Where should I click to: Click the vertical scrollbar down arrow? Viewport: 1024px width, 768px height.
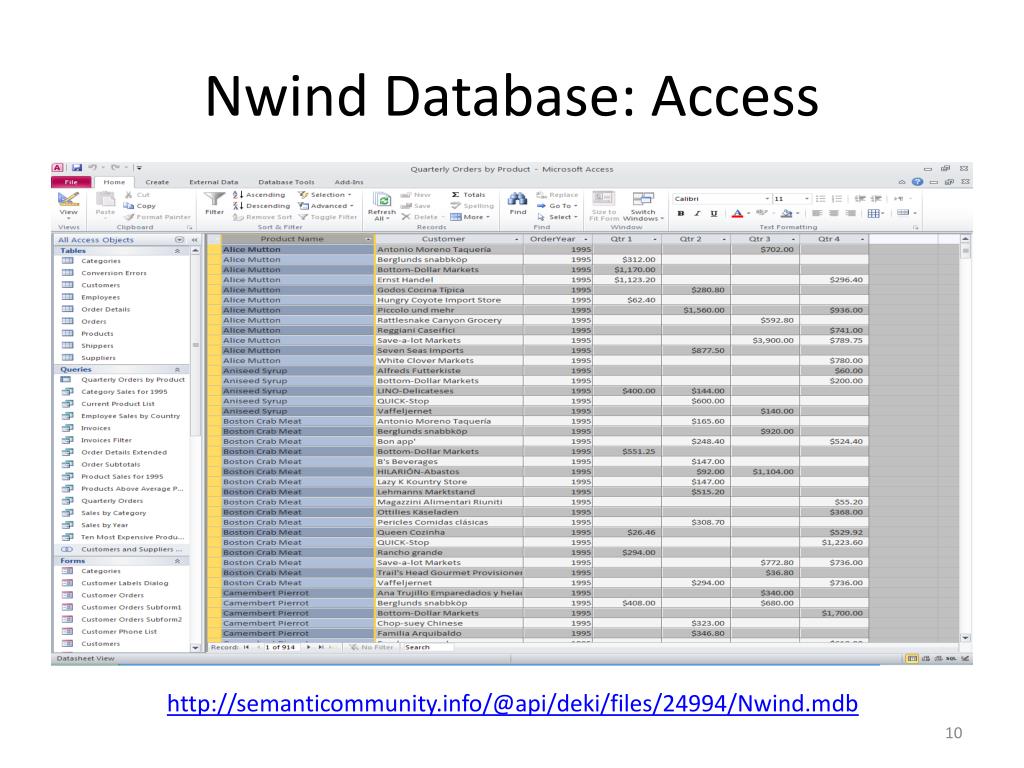[965, 637]
